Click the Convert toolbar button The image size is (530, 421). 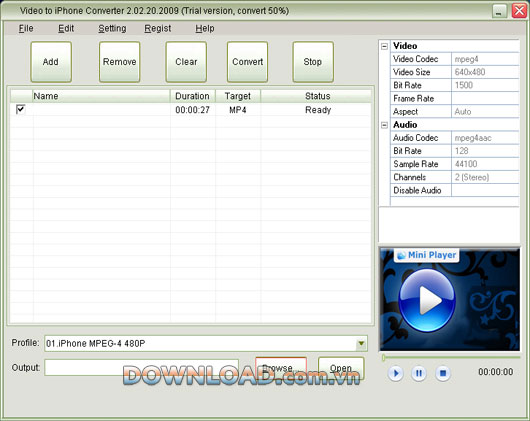point(247,62)
